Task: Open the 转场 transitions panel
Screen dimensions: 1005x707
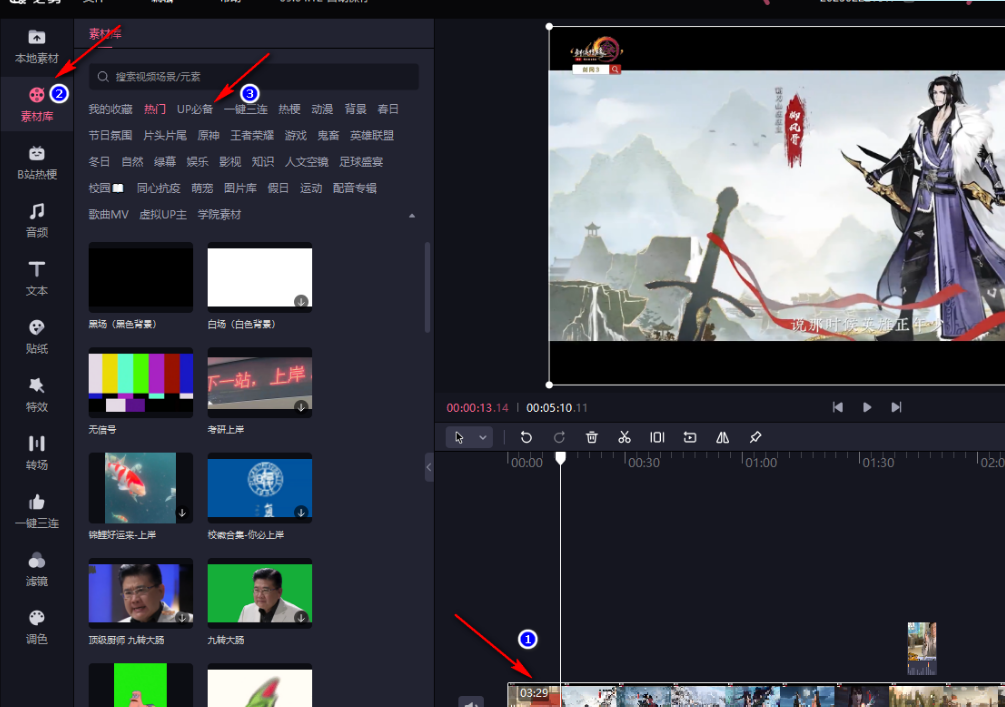Action: click(x=37, y=452)
